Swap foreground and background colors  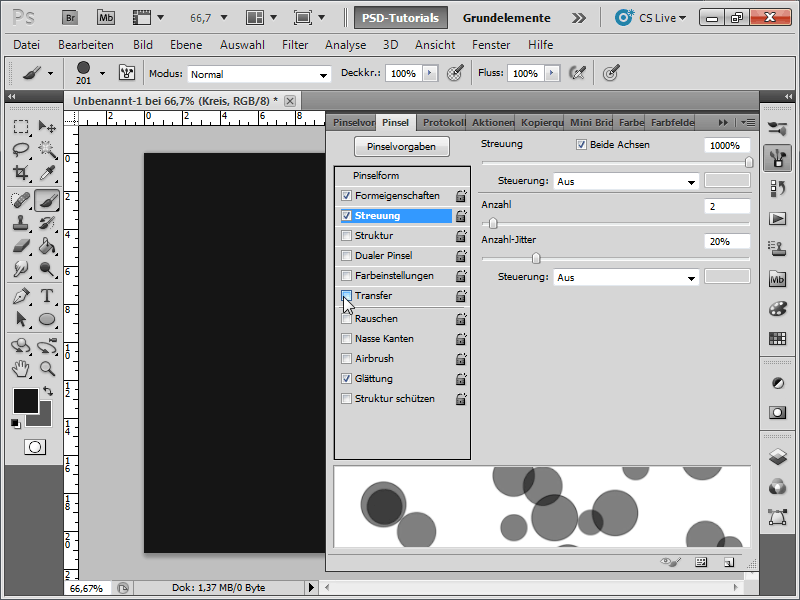(48, 391)
